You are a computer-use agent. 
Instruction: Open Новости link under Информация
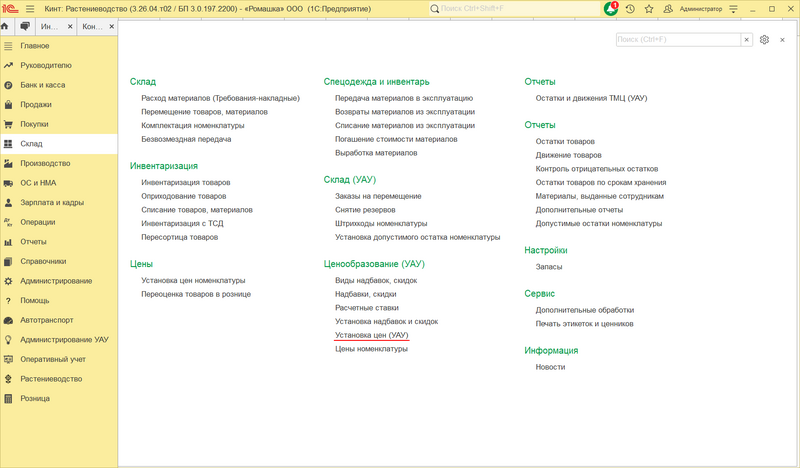click(551, 367)
